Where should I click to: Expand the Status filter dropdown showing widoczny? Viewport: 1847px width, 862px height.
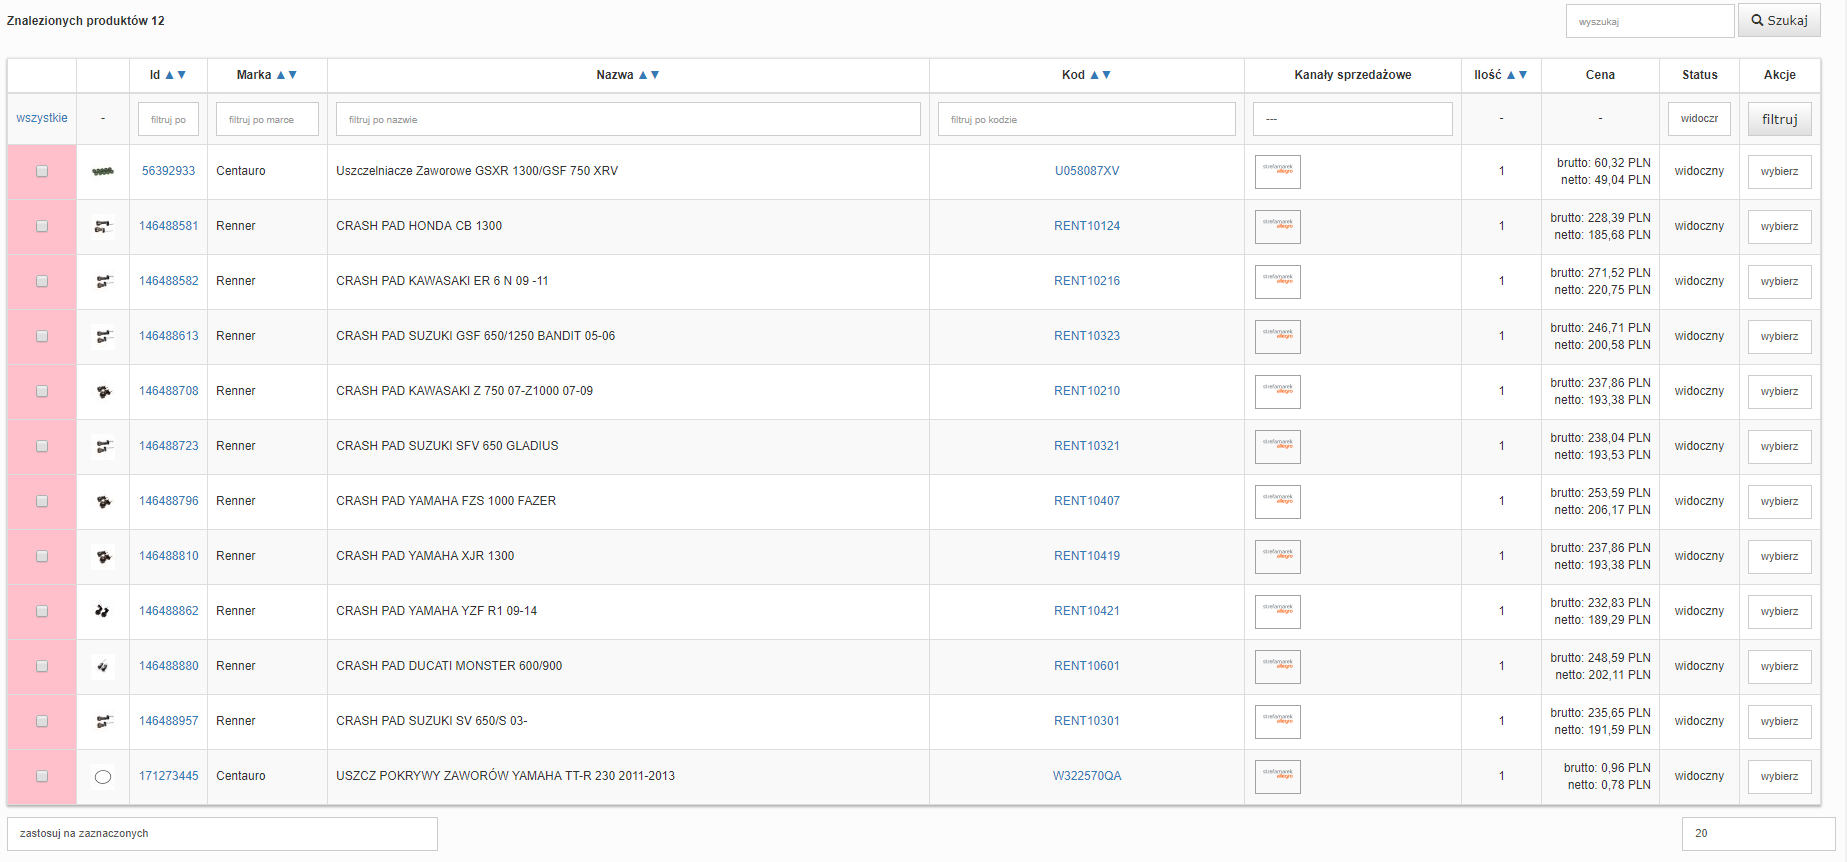pos(1699,119)
